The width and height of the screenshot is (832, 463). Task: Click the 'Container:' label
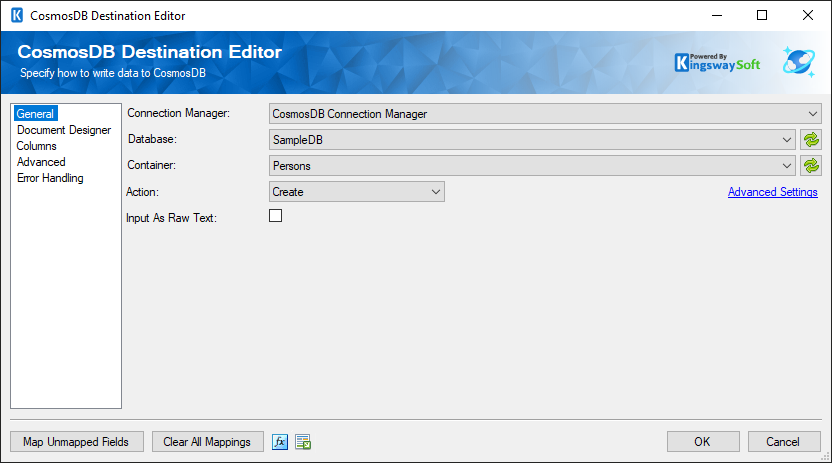pyautogui.click(x=152, y=165)
